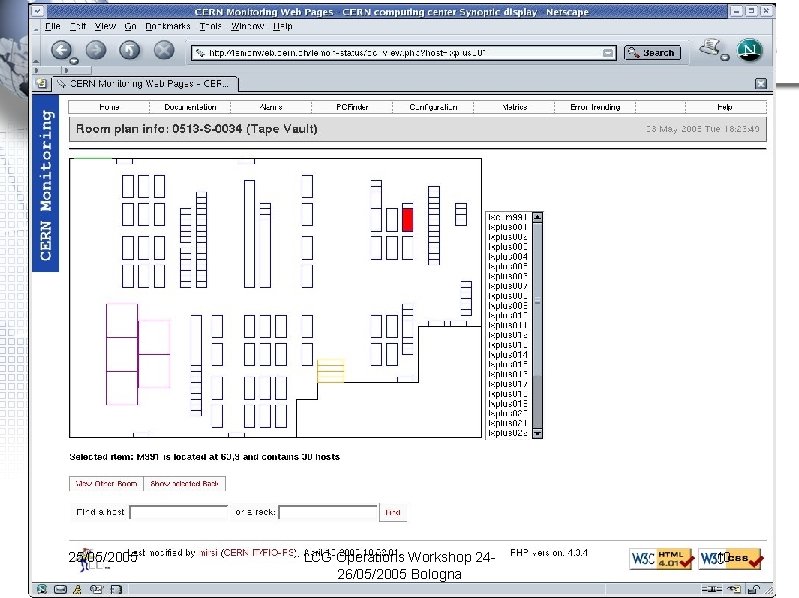Click the Navigator icon in status bar
Image resolution: width=799 pixels, height=598 pixels.
click(x=42, y=589)
